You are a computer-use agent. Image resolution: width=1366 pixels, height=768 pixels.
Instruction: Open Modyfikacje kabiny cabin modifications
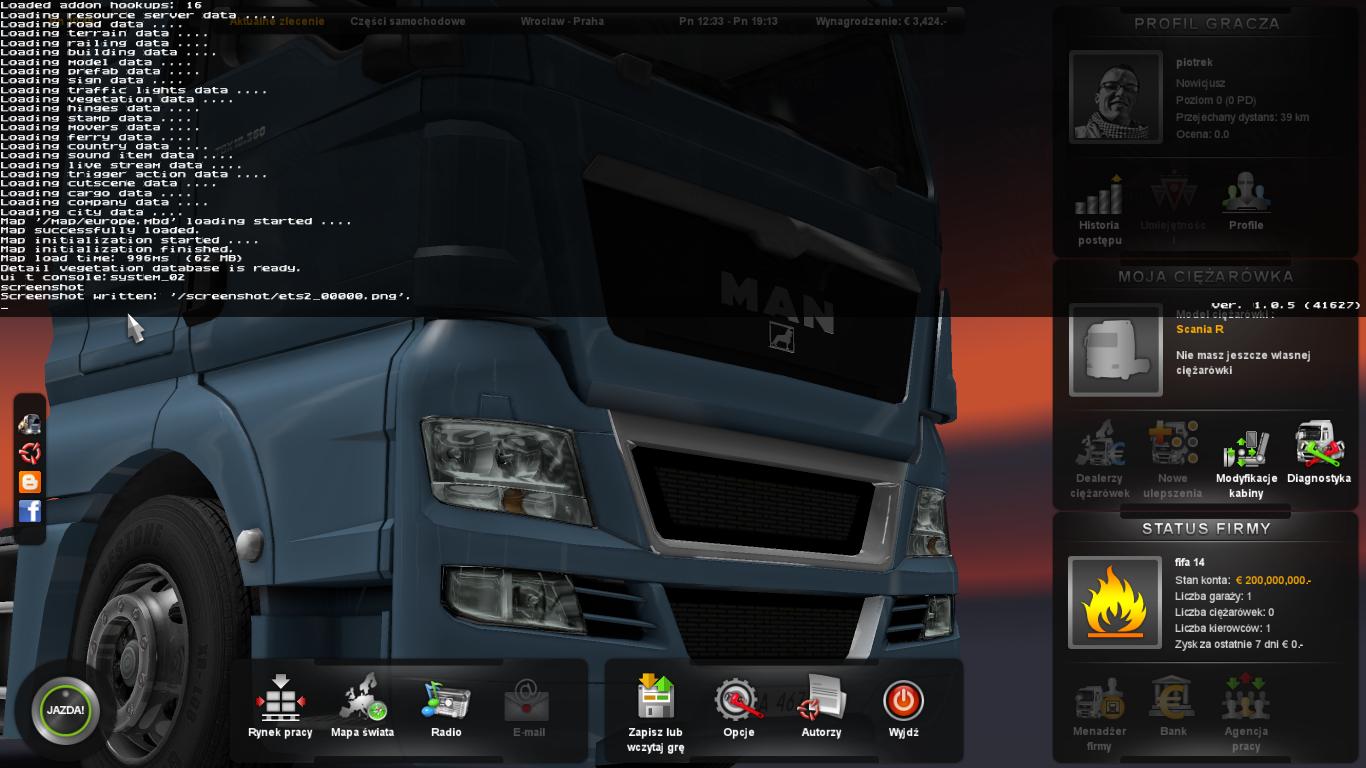[x=1246, y=461]
